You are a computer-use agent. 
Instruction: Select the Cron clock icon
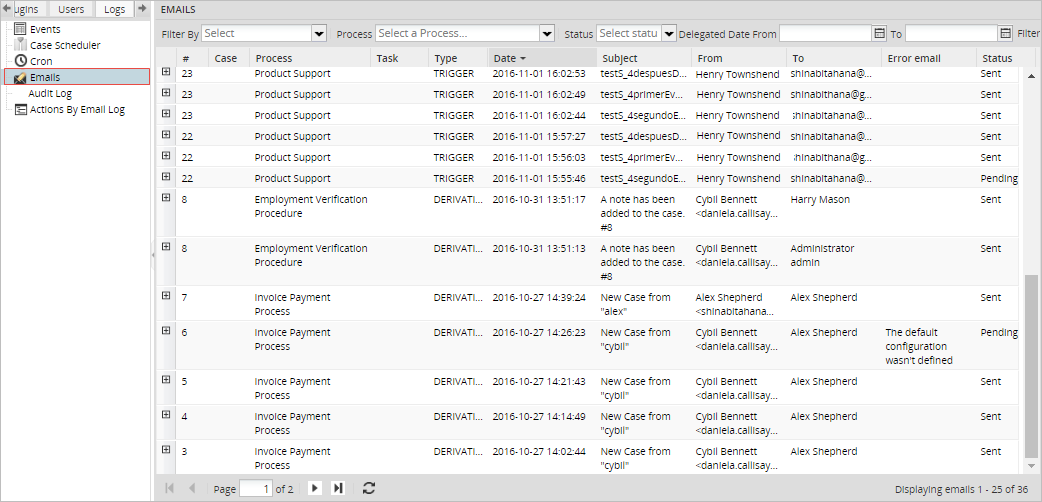(x=20, y=61)
